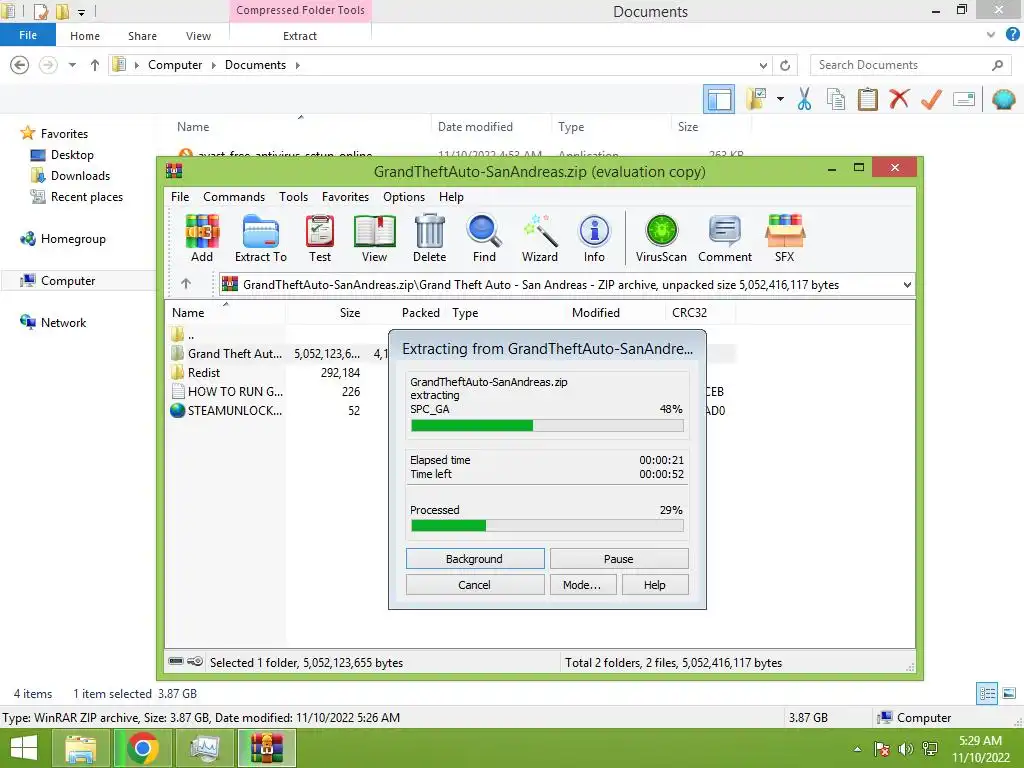Click the 29% Processed progress bar

(547, 526)
